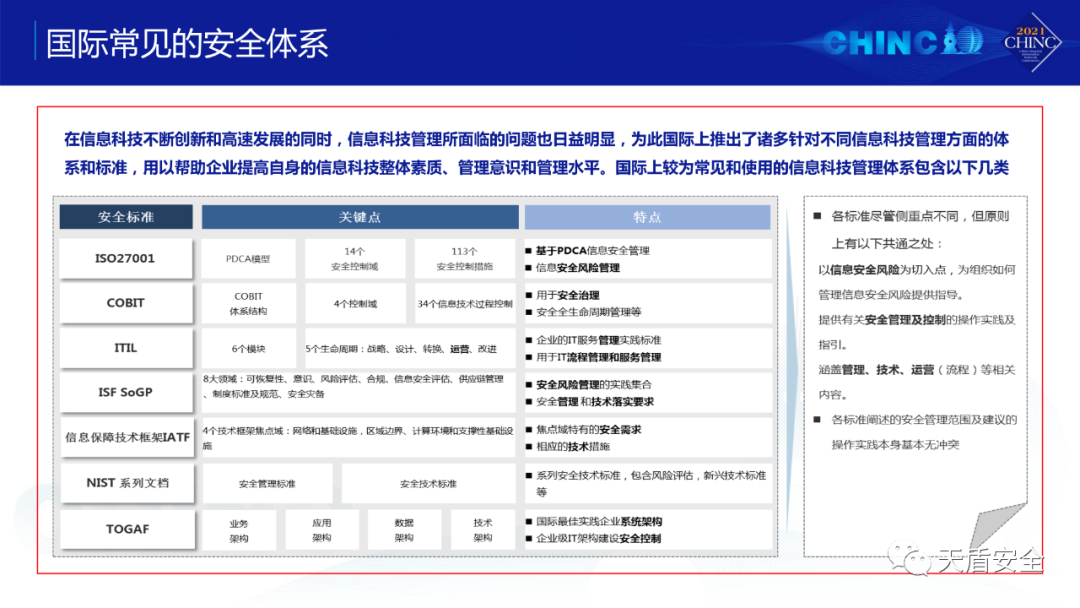Click the PDCA模型 cell
Screen dimensions: 1080x608
click(249, 259)
